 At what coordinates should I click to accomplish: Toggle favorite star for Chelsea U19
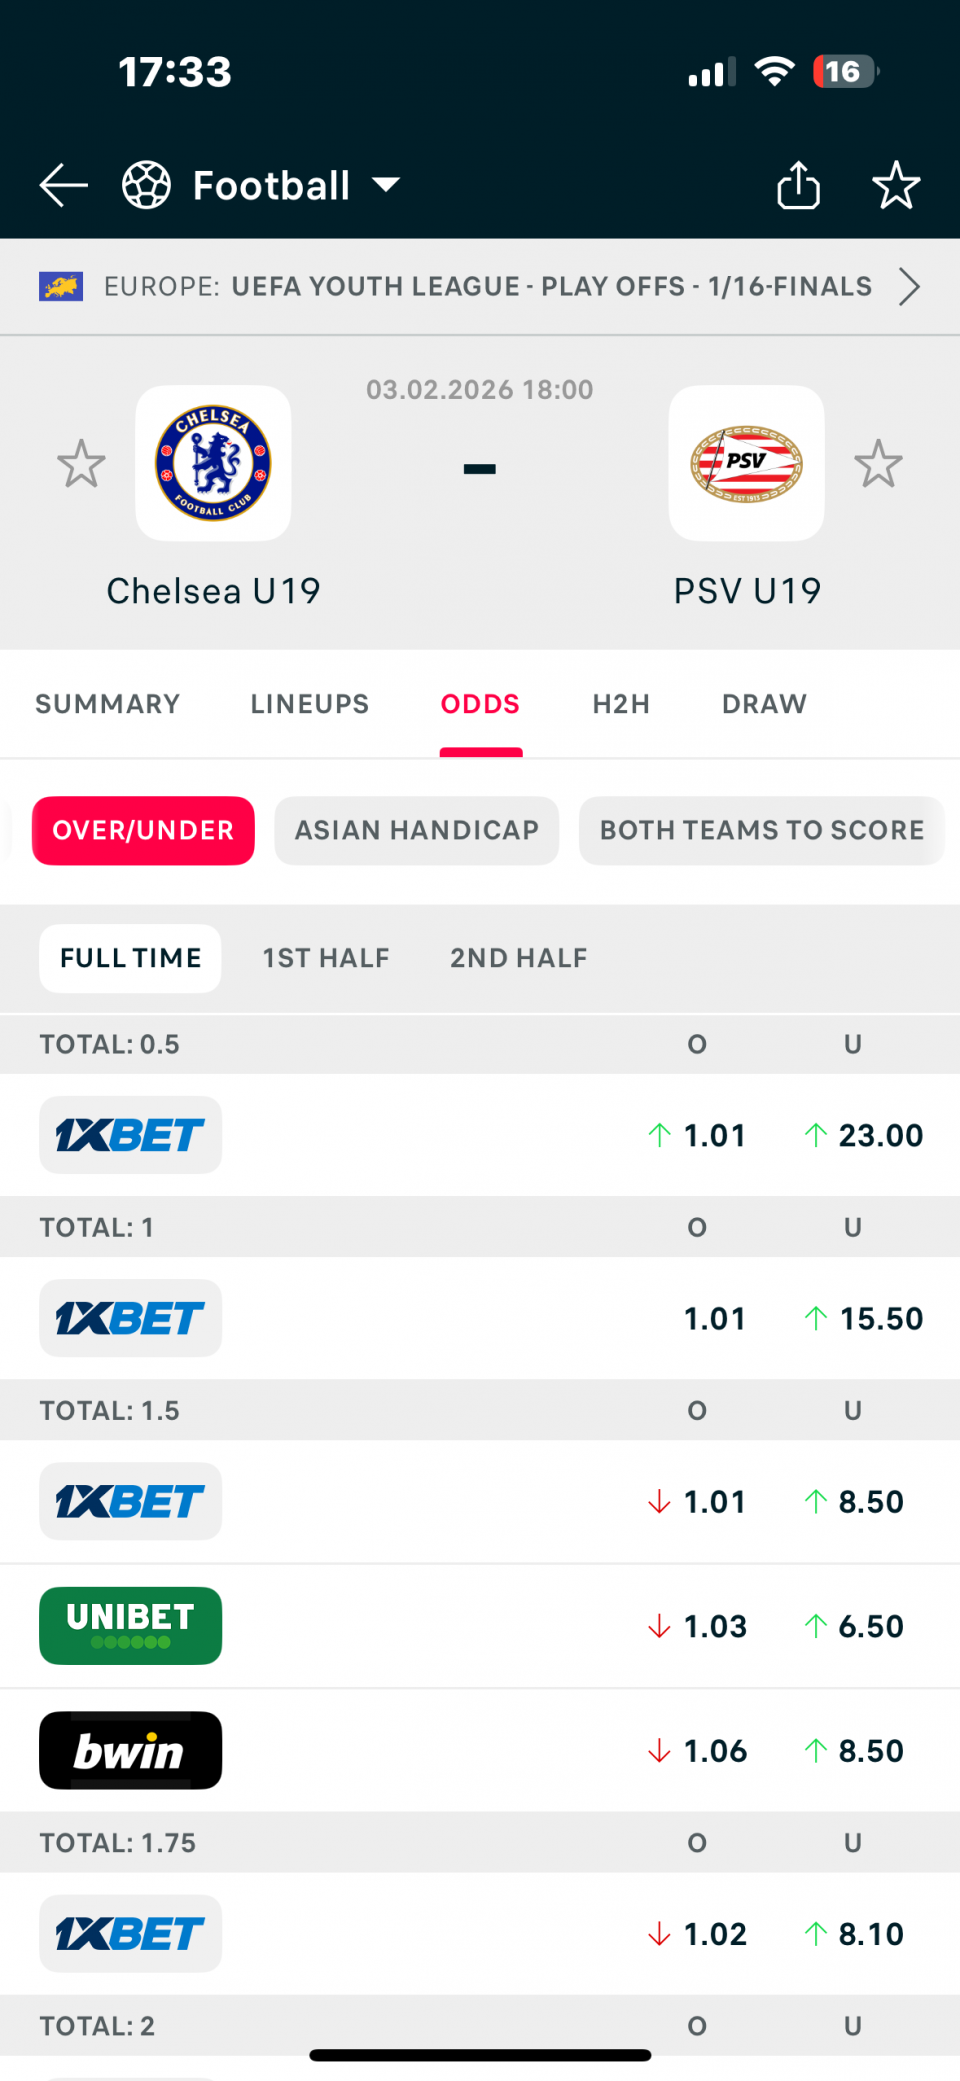click(81, 464)
